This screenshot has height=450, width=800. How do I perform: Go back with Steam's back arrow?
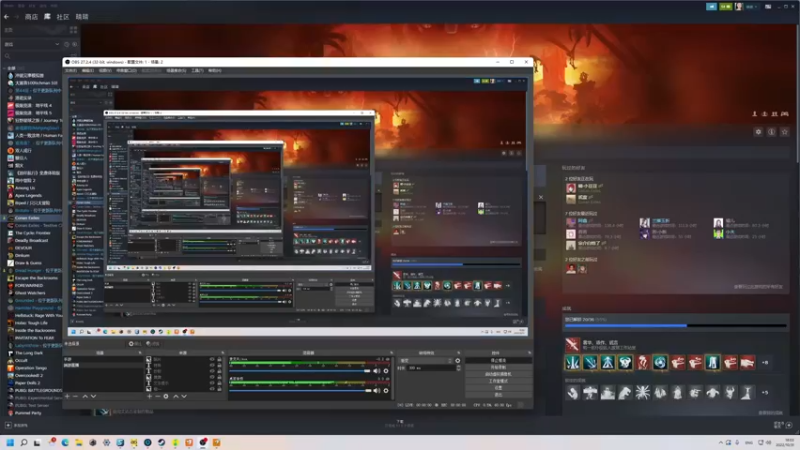point(6,17)
